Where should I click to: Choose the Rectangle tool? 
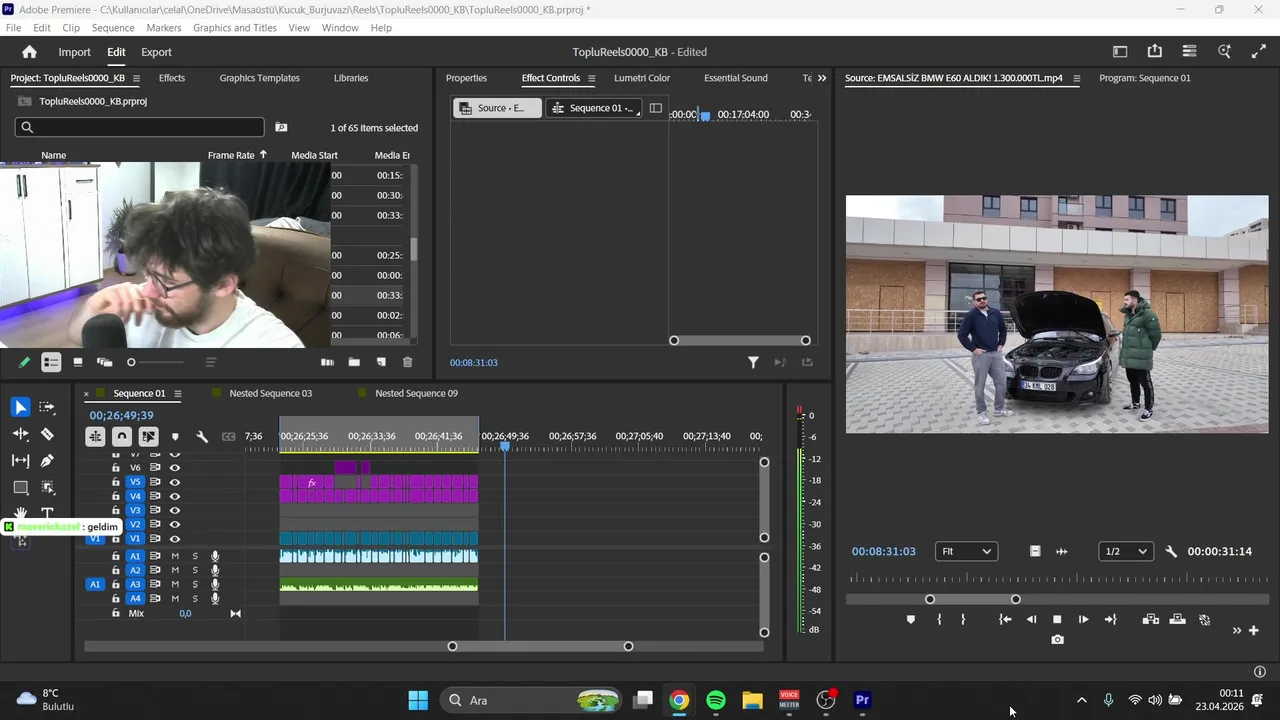pyautogui.click(x=21, y=488)
